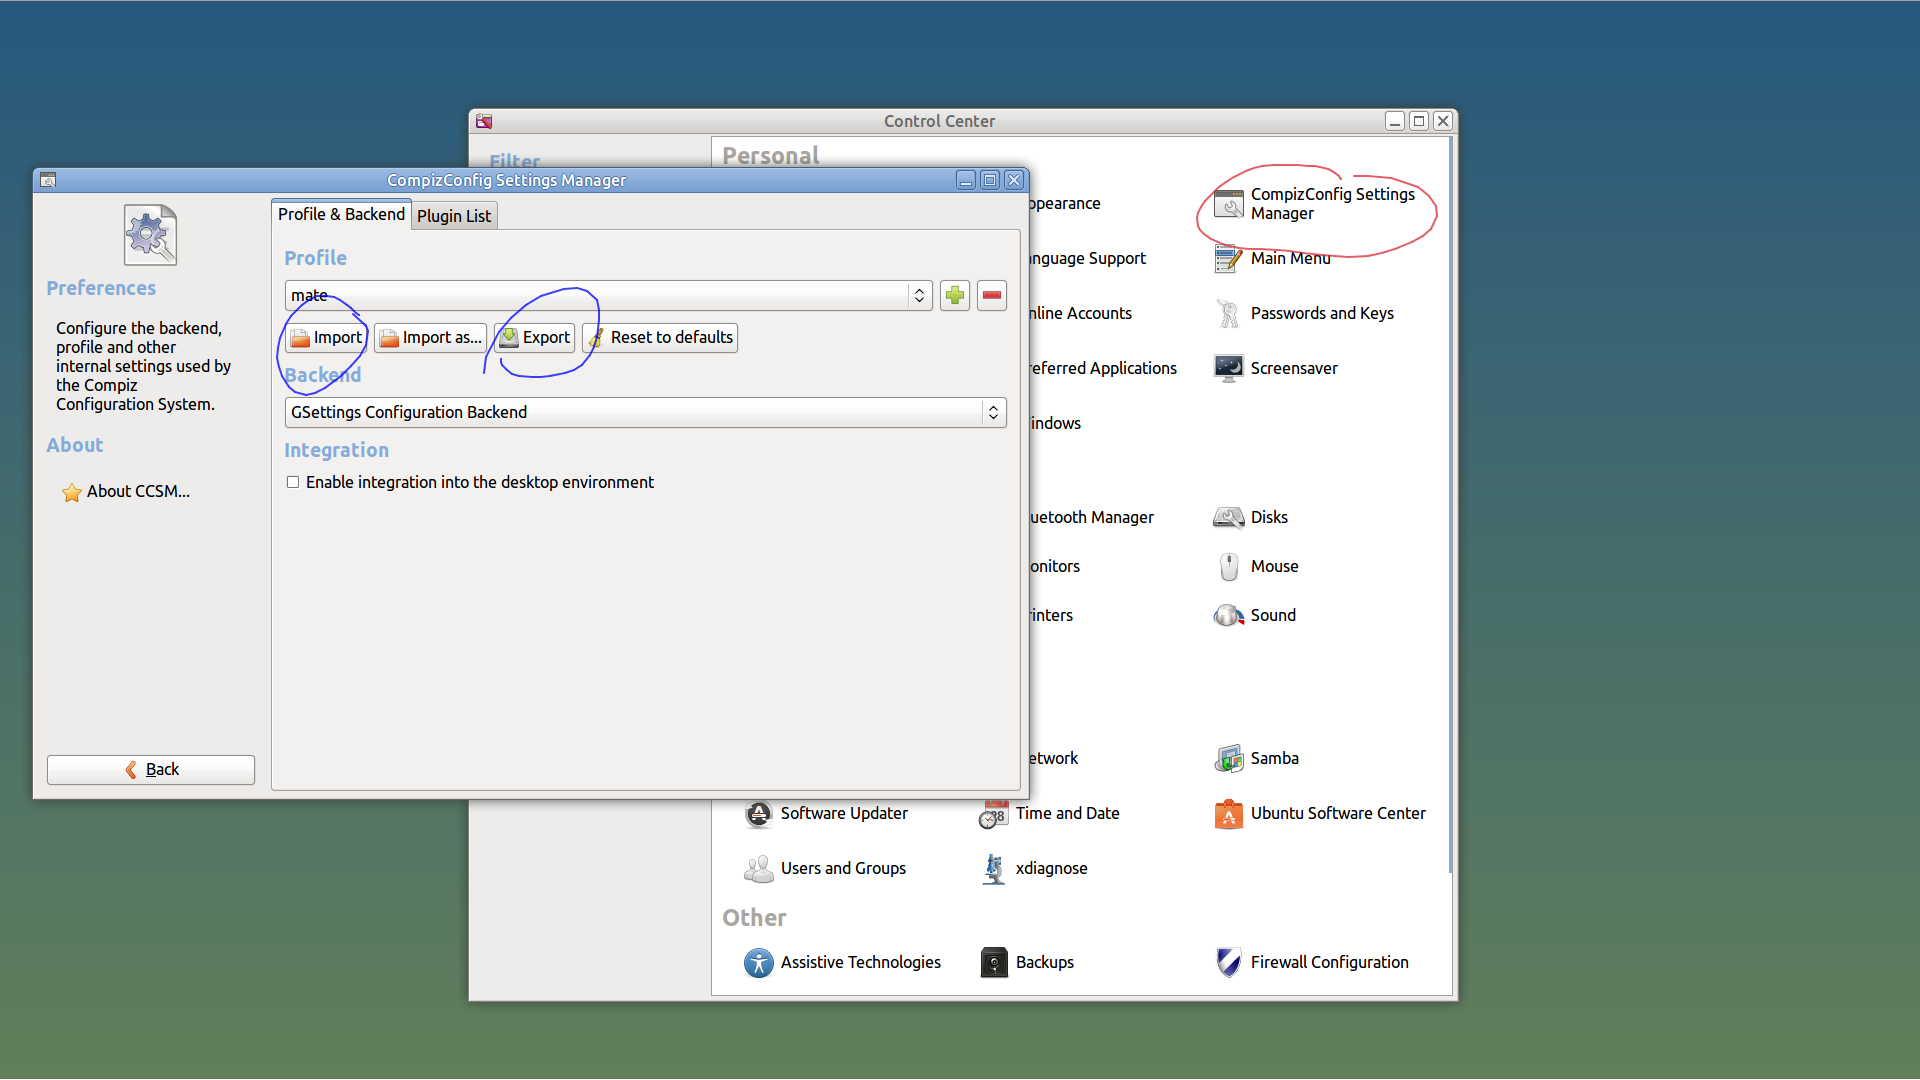
Task: Open xdiagnose in Control Center
Action: click(x=1033, y=868)
